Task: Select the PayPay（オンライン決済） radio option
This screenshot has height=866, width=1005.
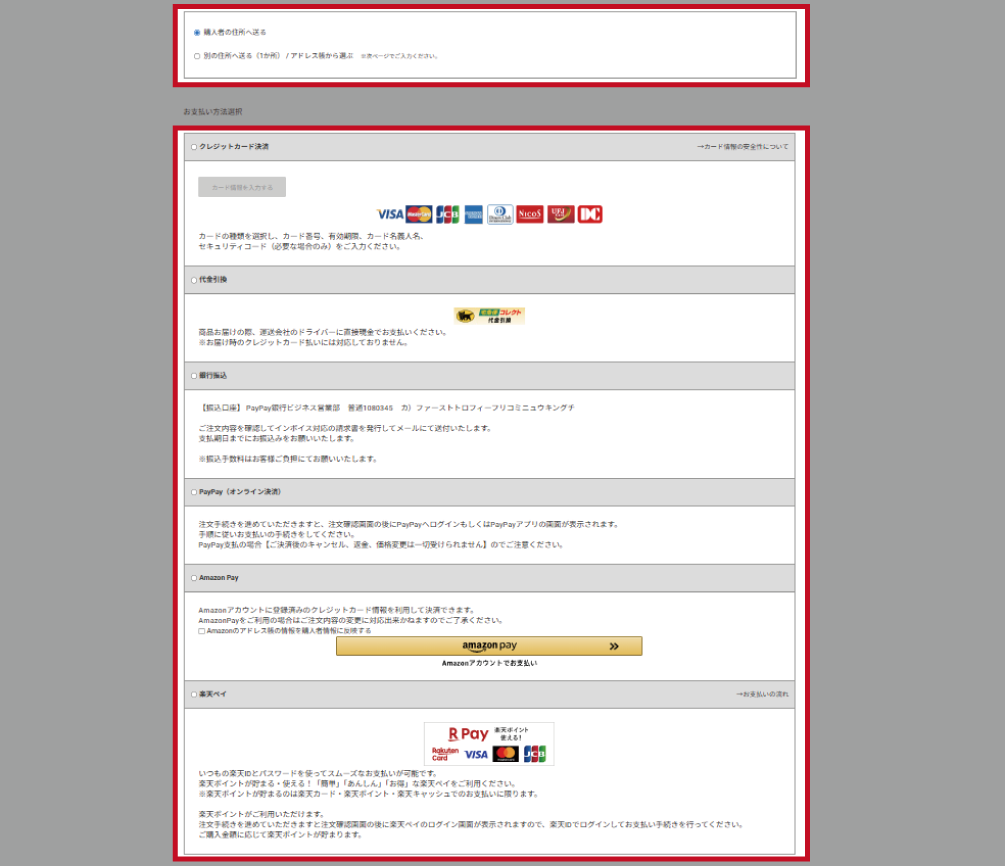Action: click(x=194, y=492)
